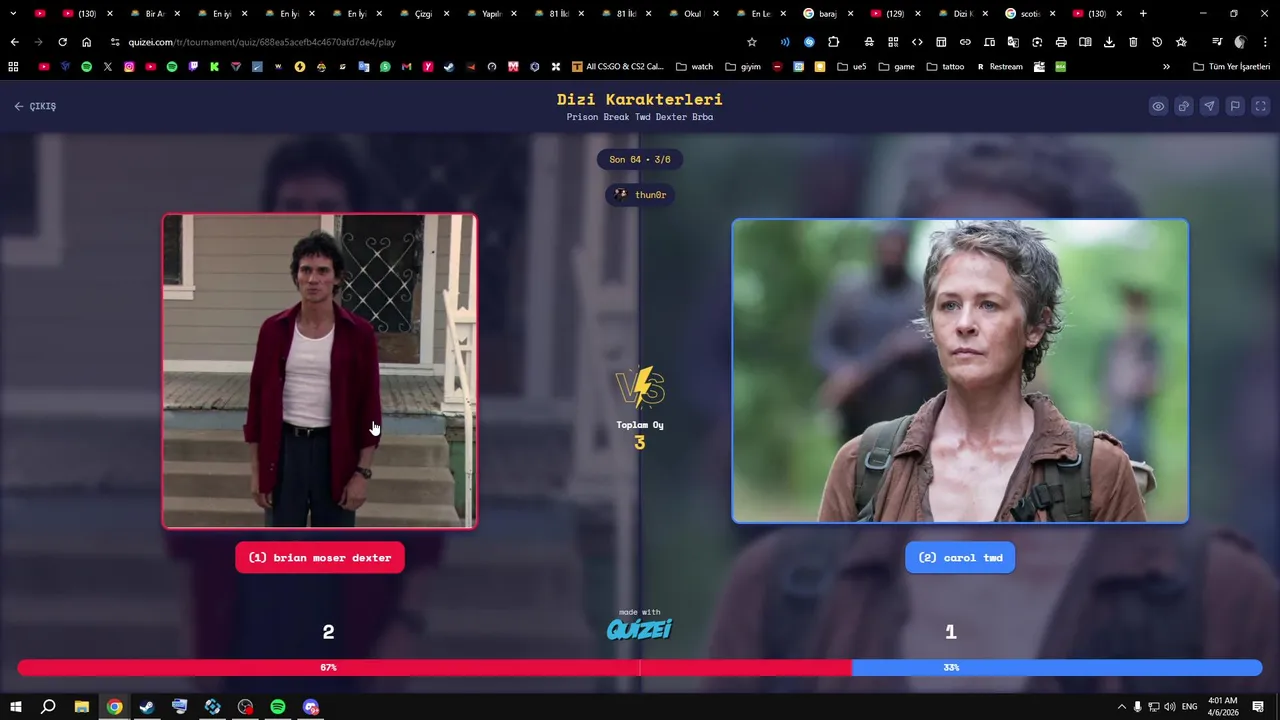
Task: Open the tattoo bookmarks folder
Action: coord(946,67)
